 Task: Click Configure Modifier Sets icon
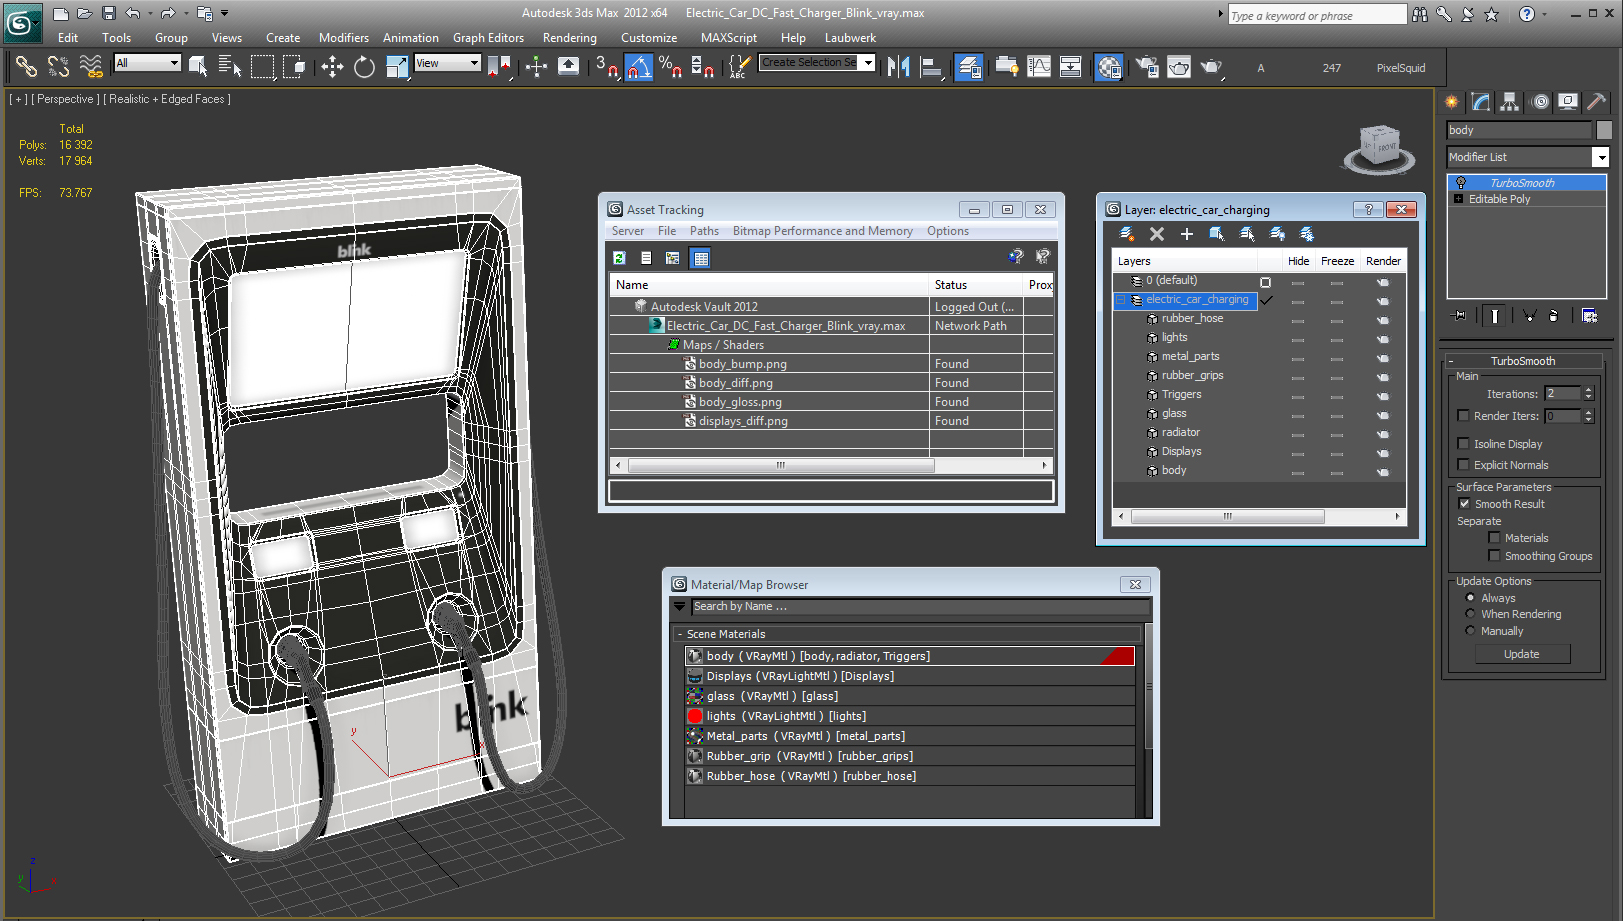pyautogui.click(x=1590, y=315)
